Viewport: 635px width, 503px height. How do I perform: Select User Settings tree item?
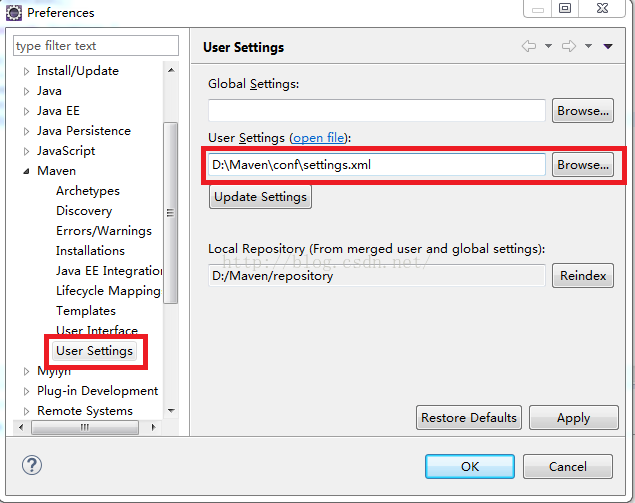tap(94, 351)
